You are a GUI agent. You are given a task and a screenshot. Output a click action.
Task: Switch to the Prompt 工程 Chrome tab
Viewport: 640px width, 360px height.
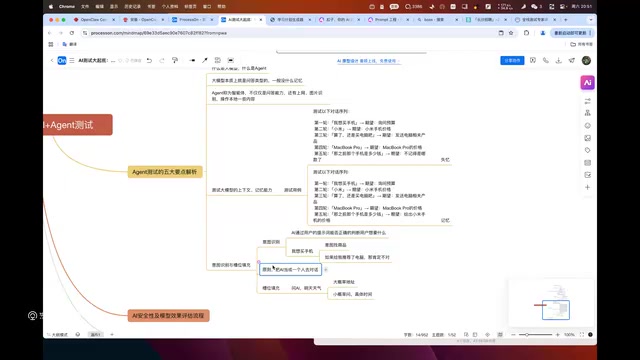(387, 20)
